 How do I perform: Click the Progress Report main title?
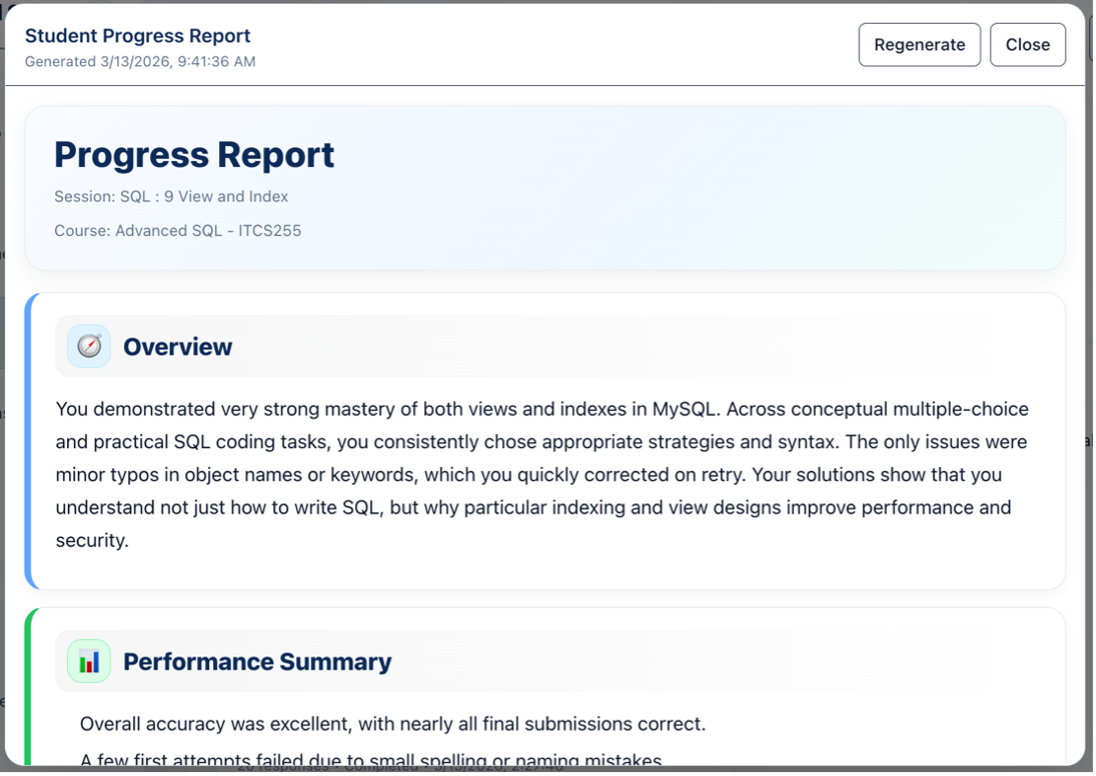(194, 155)
